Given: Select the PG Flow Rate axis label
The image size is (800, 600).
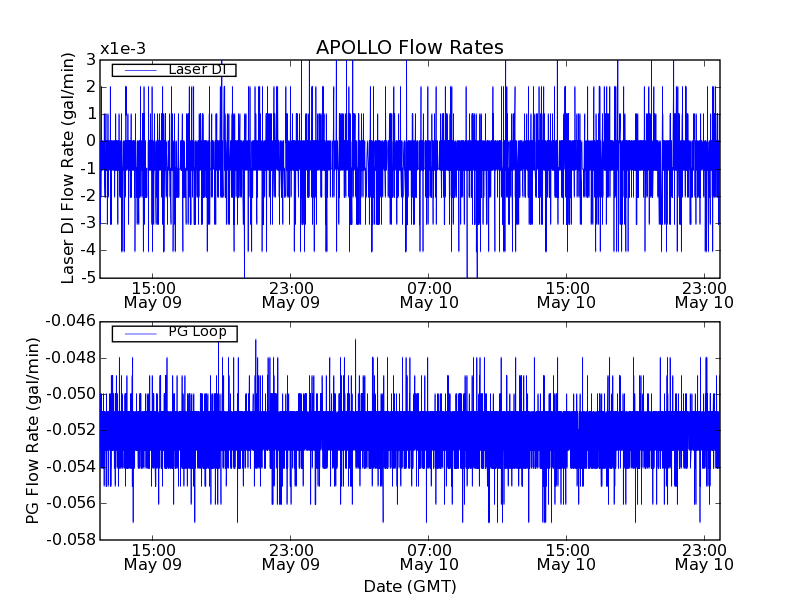Looking at the screenshot, I should tap(33, 430).
